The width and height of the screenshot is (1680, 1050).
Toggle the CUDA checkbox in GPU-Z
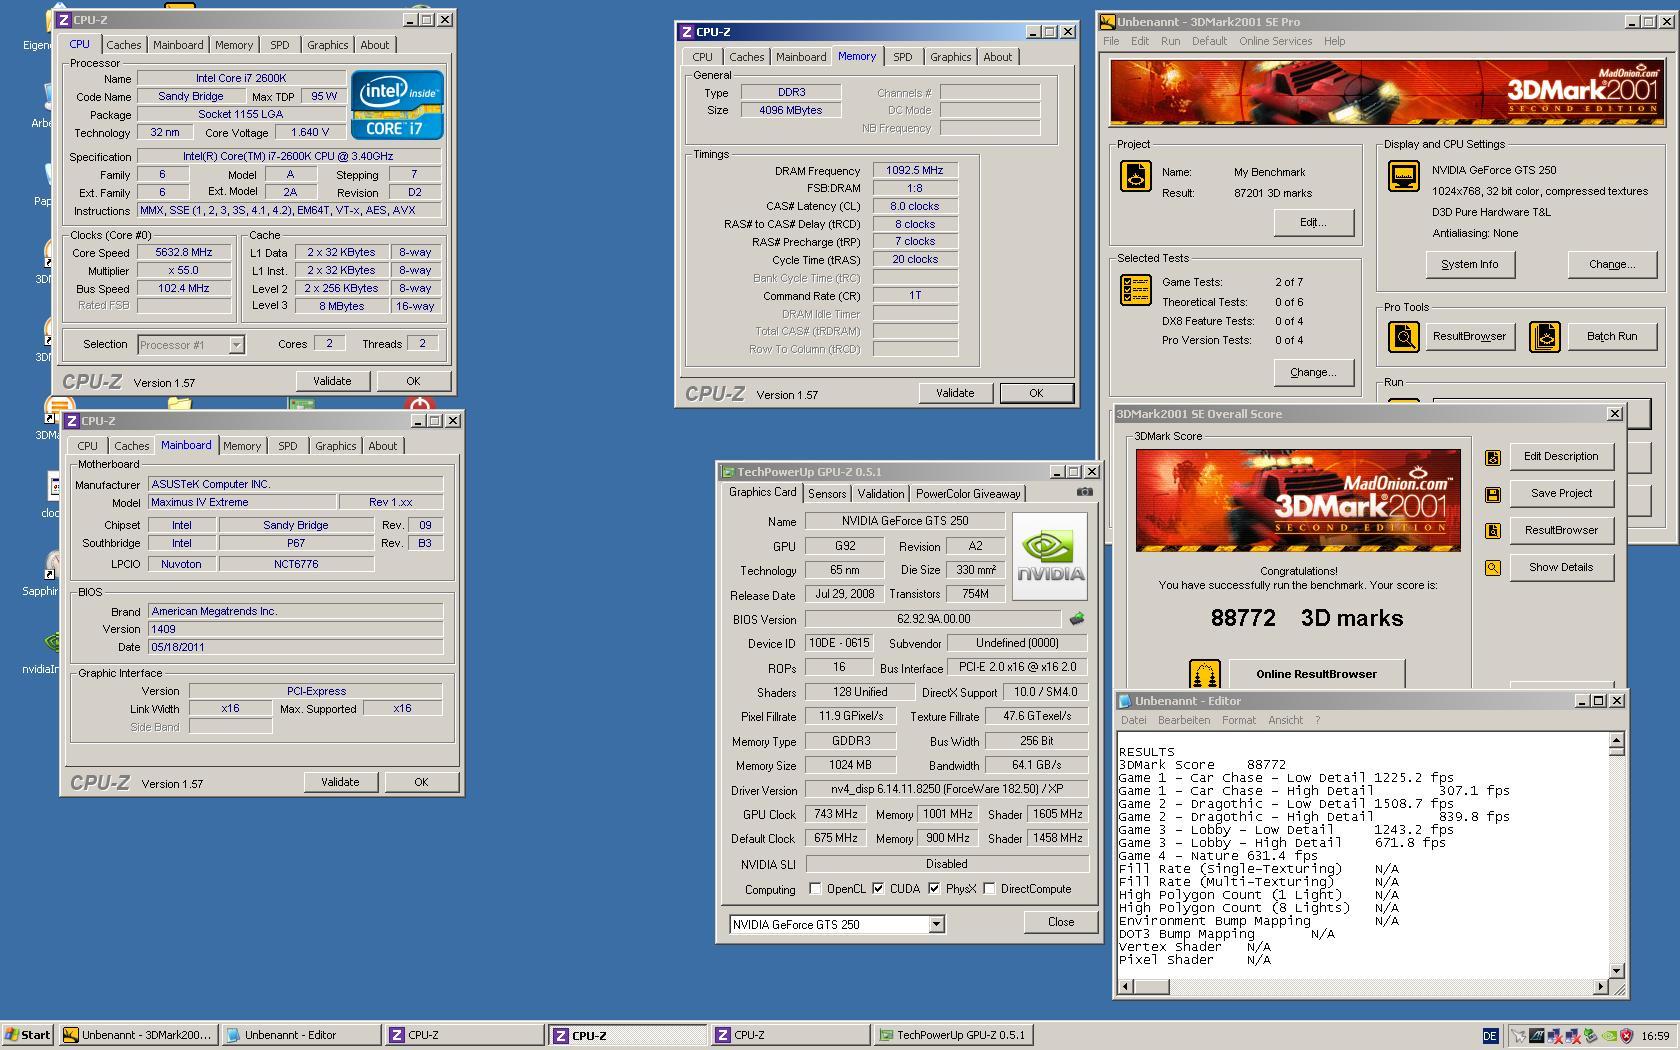pyautogui.click(x=878, y=889)
